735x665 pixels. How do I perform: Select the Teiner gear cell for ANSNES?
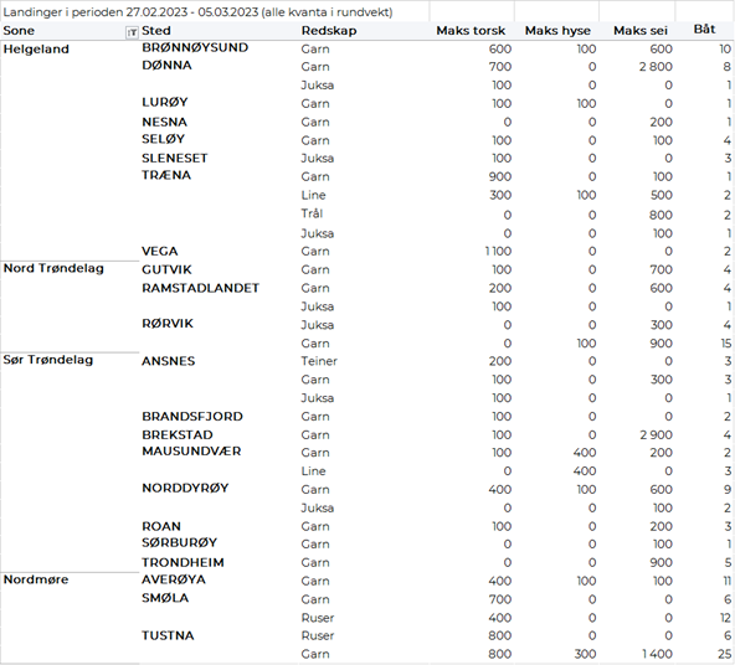click(x=319, y=361)
